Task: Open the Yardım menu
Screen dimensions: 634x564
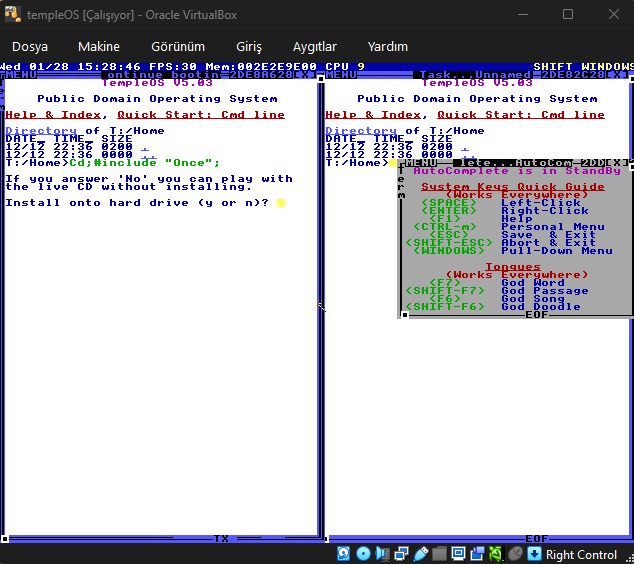Action: 387,46
